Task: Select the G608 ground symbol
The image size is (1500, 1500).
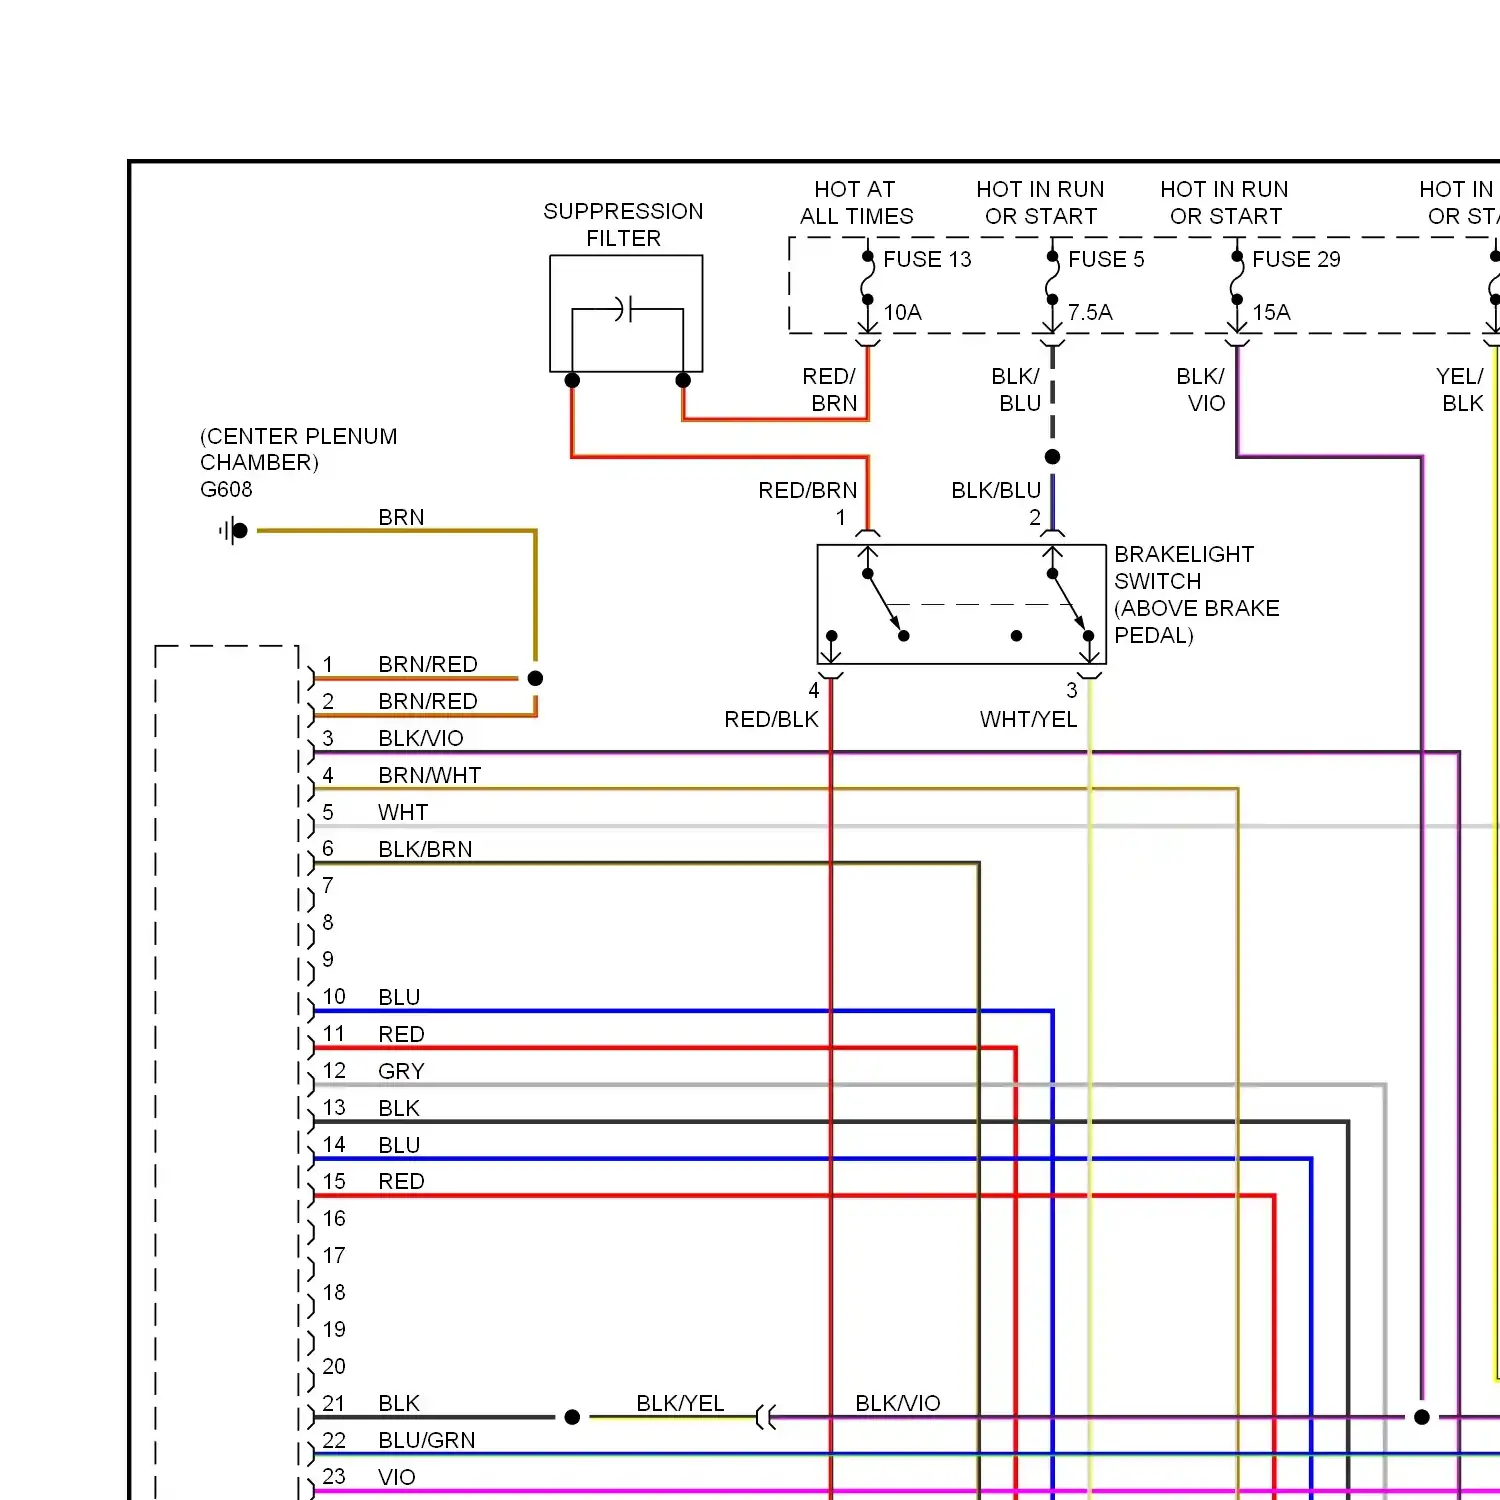Action: (233, 531)
